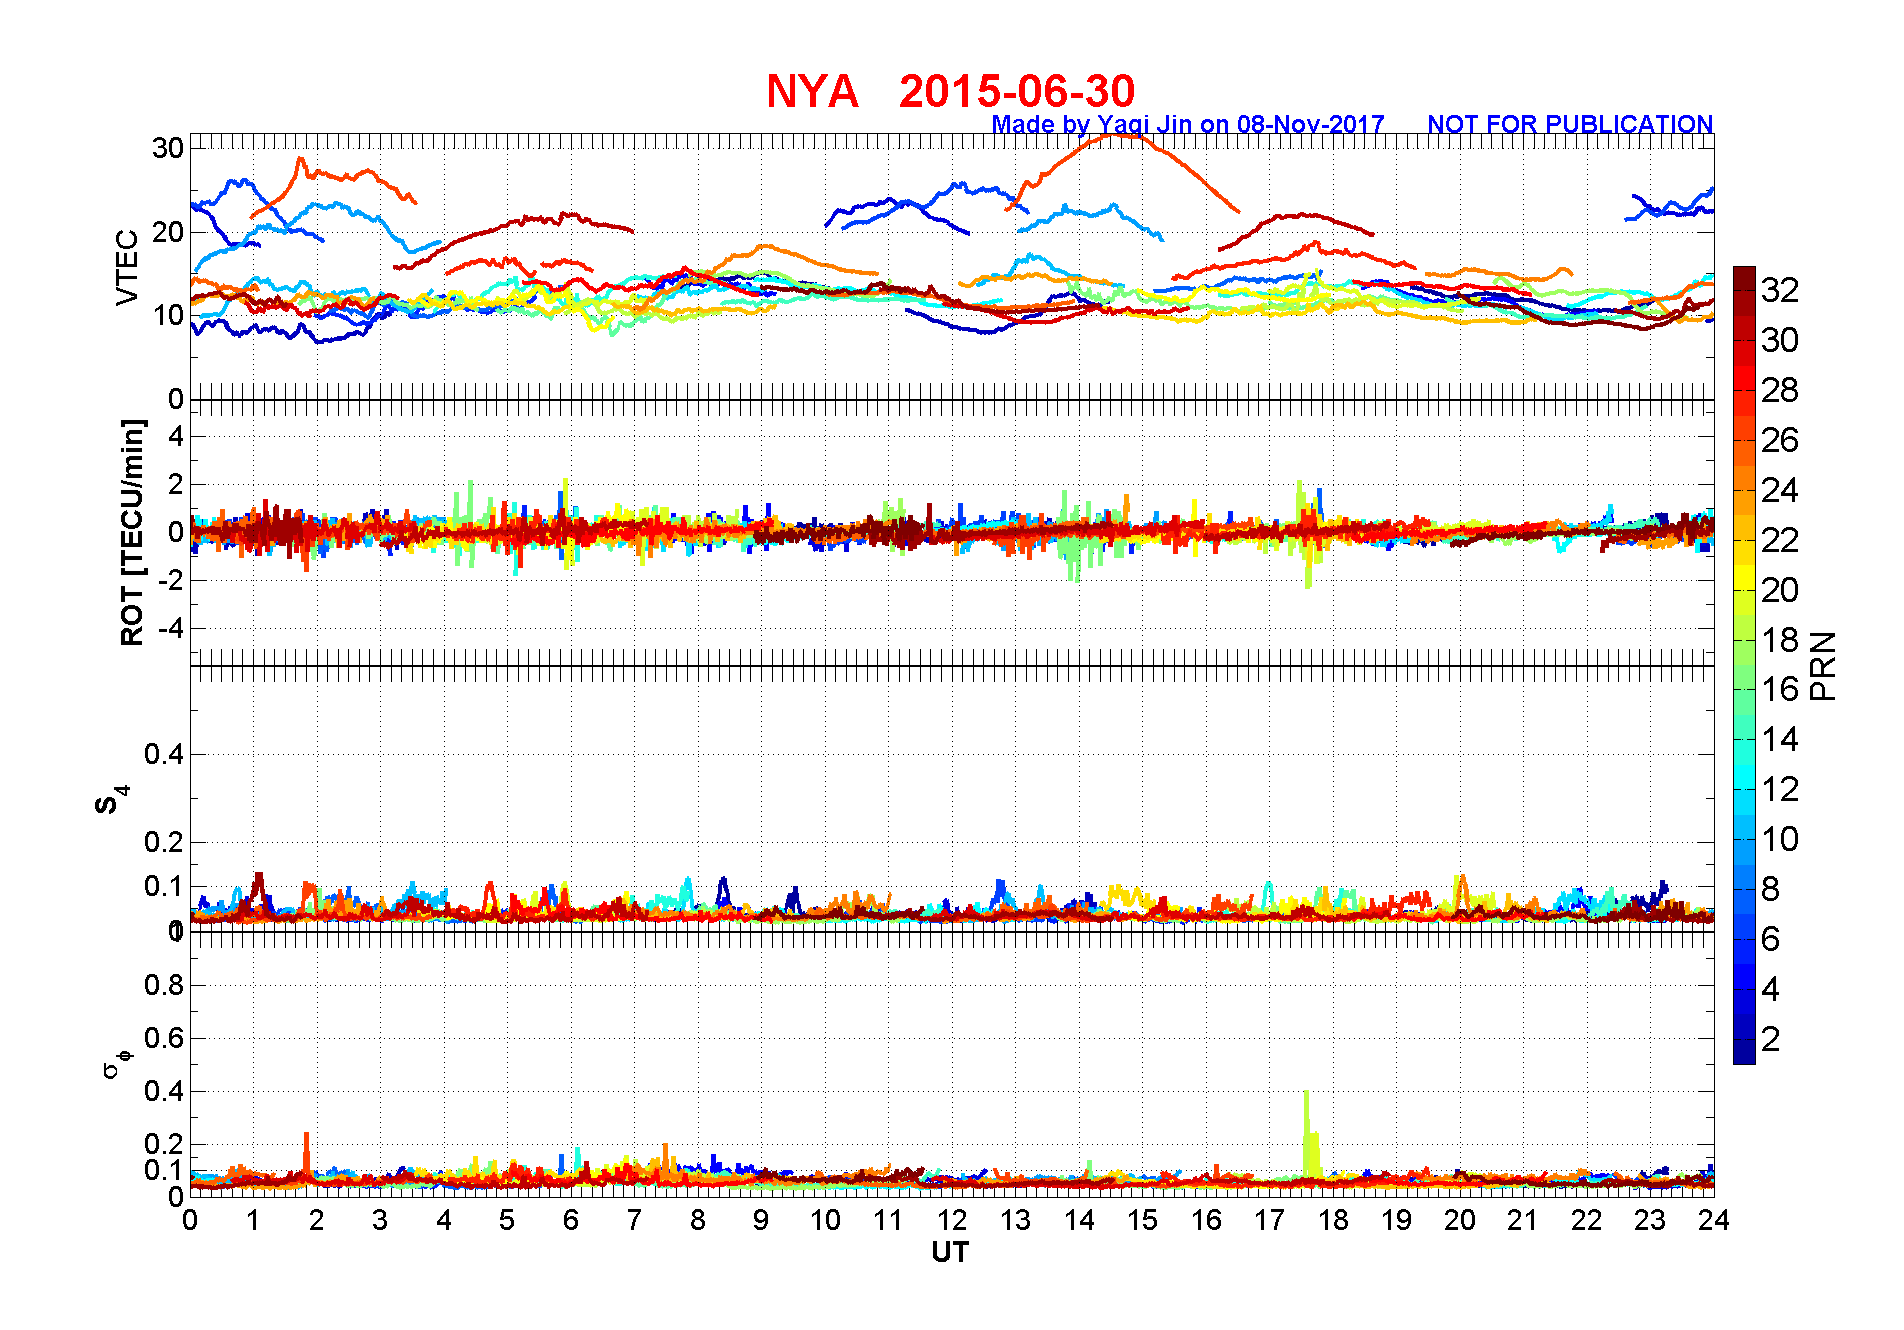Click the "18" tick label on the PRN colorbar

click(x=1780, y=640)
